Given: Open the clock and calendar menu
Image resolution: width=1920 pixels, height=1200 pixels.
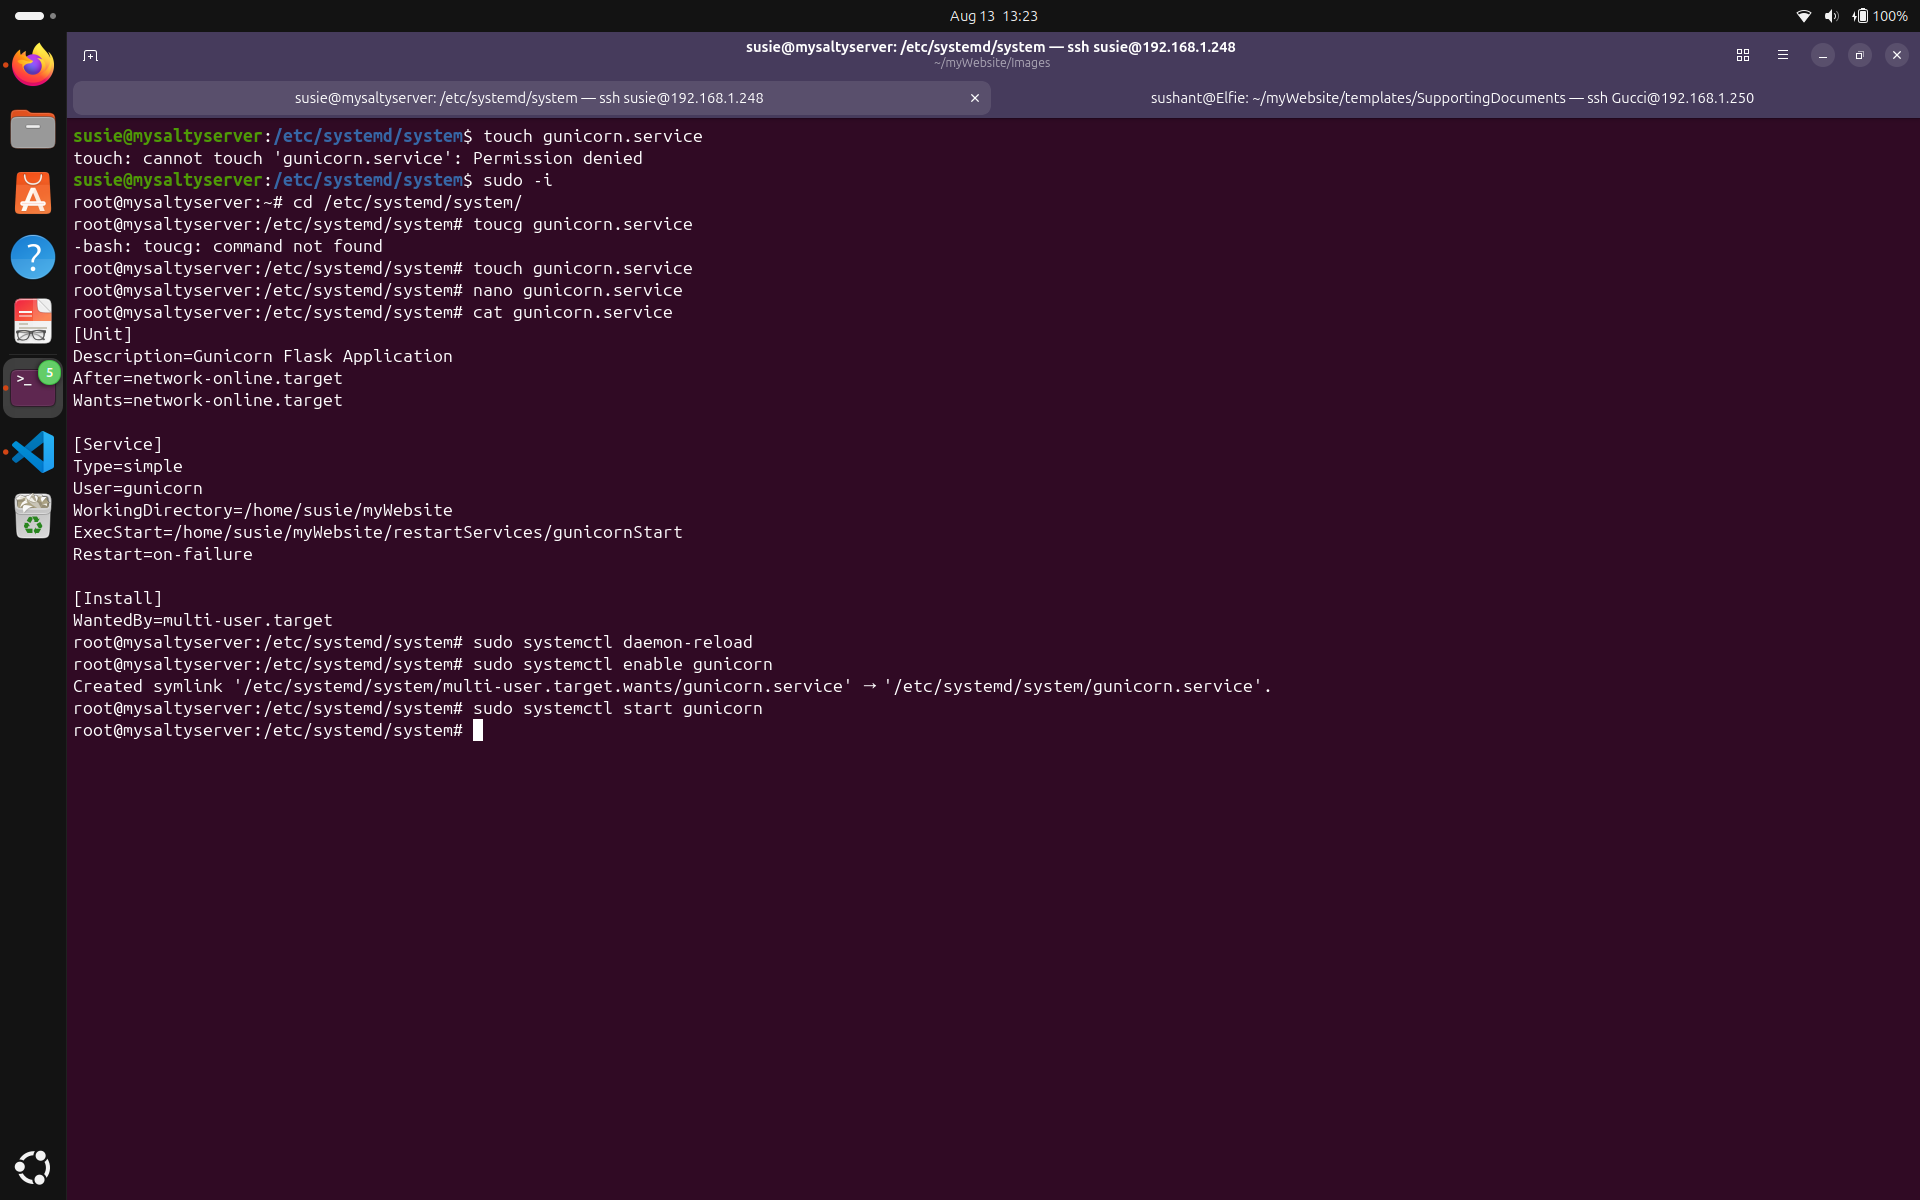Looking at the screenshot, I should click(x=994, y=16).
